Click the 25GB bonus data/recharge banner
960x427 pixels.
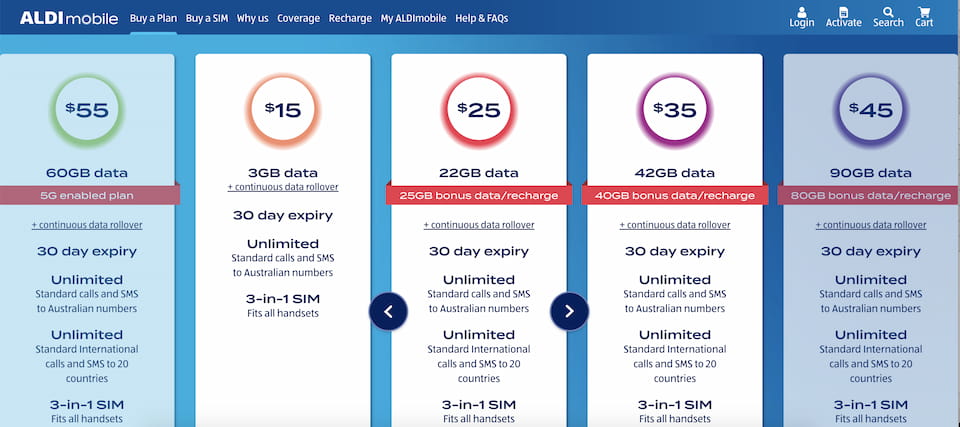click(x=479, y=194)
